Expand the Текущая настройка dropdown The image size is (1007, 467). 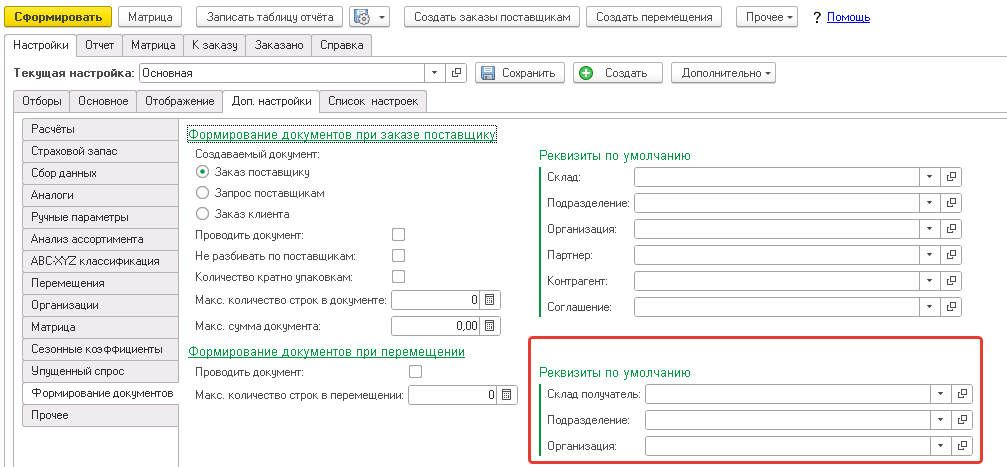pos(435,73)
